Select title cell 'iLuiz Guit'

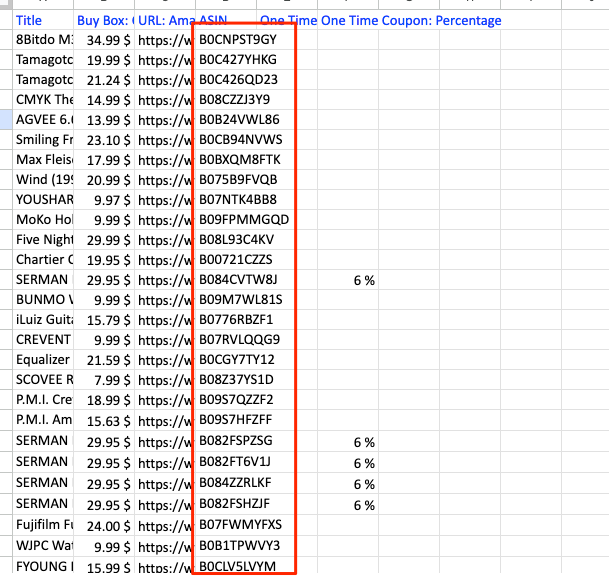click(43, 320)
